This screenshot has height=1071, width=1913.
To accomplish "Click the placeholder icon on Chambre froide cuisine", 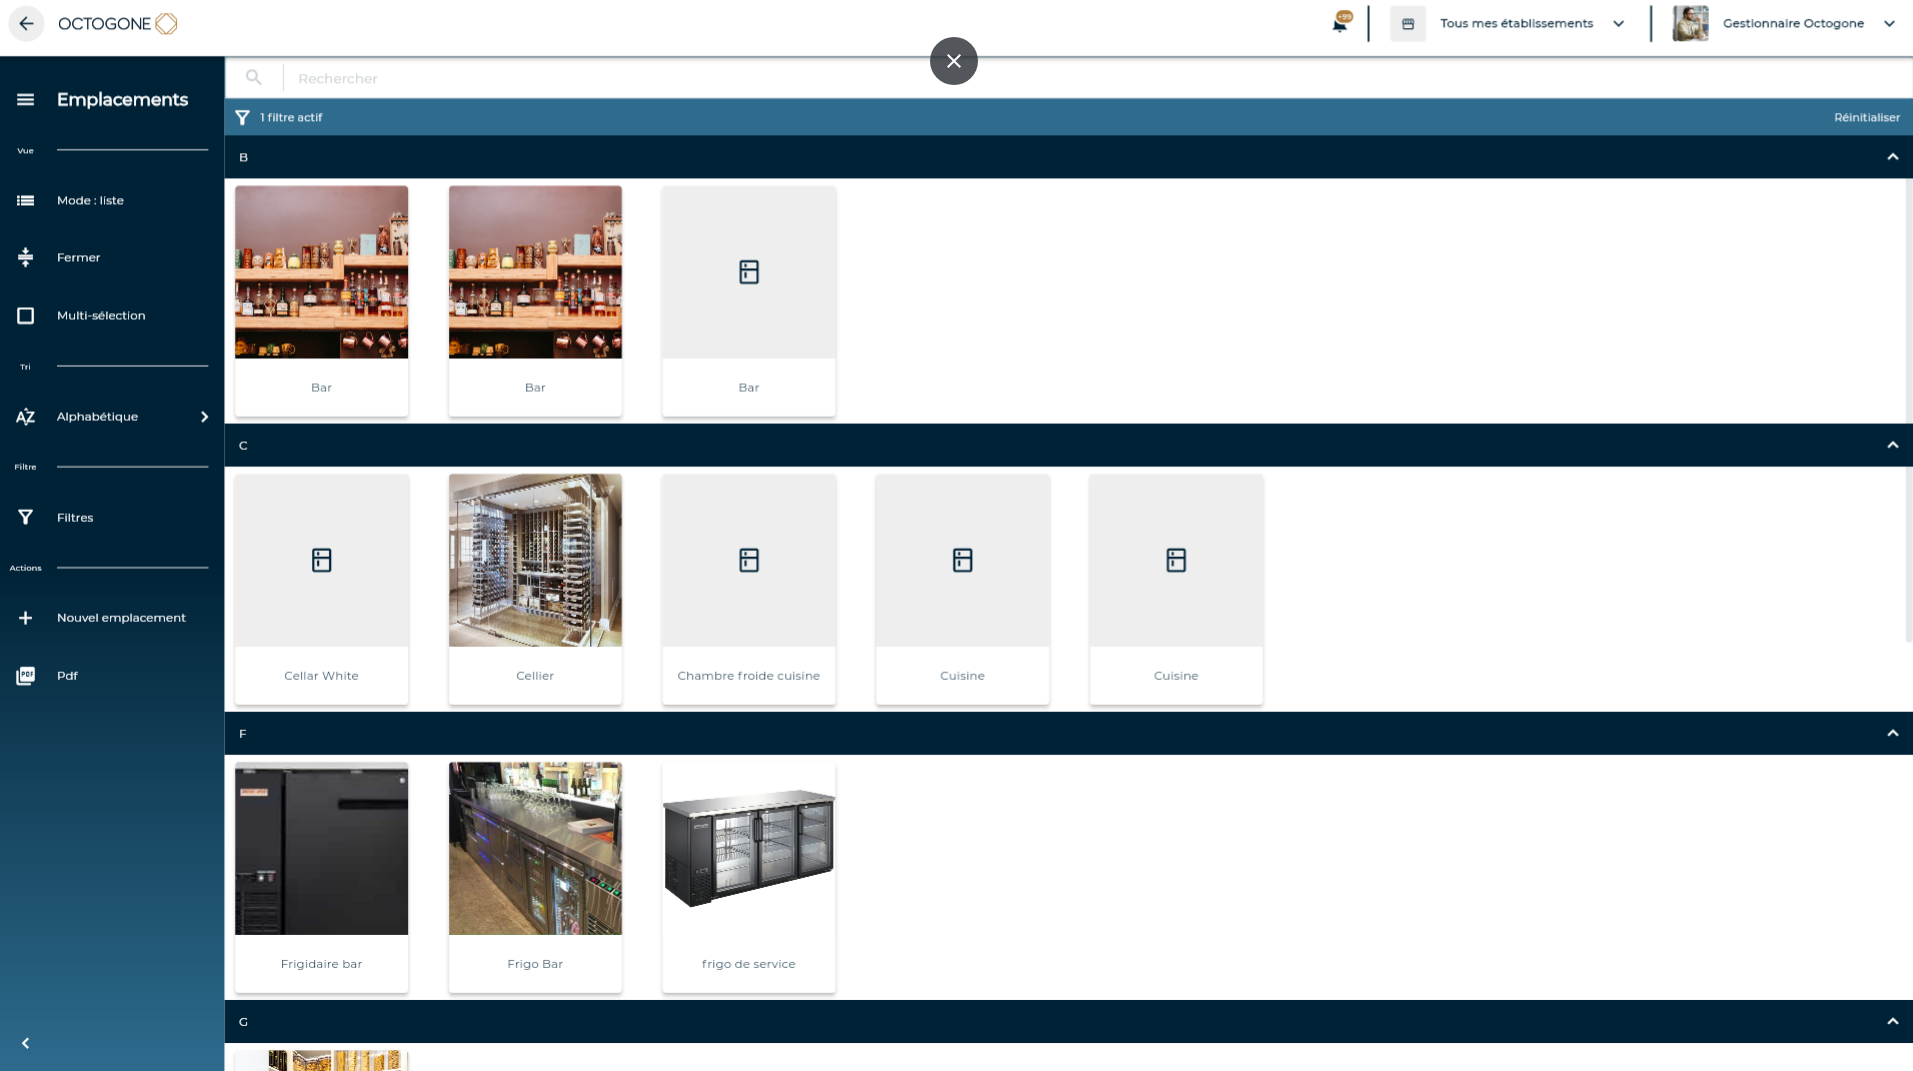I will tap(749, 560).
